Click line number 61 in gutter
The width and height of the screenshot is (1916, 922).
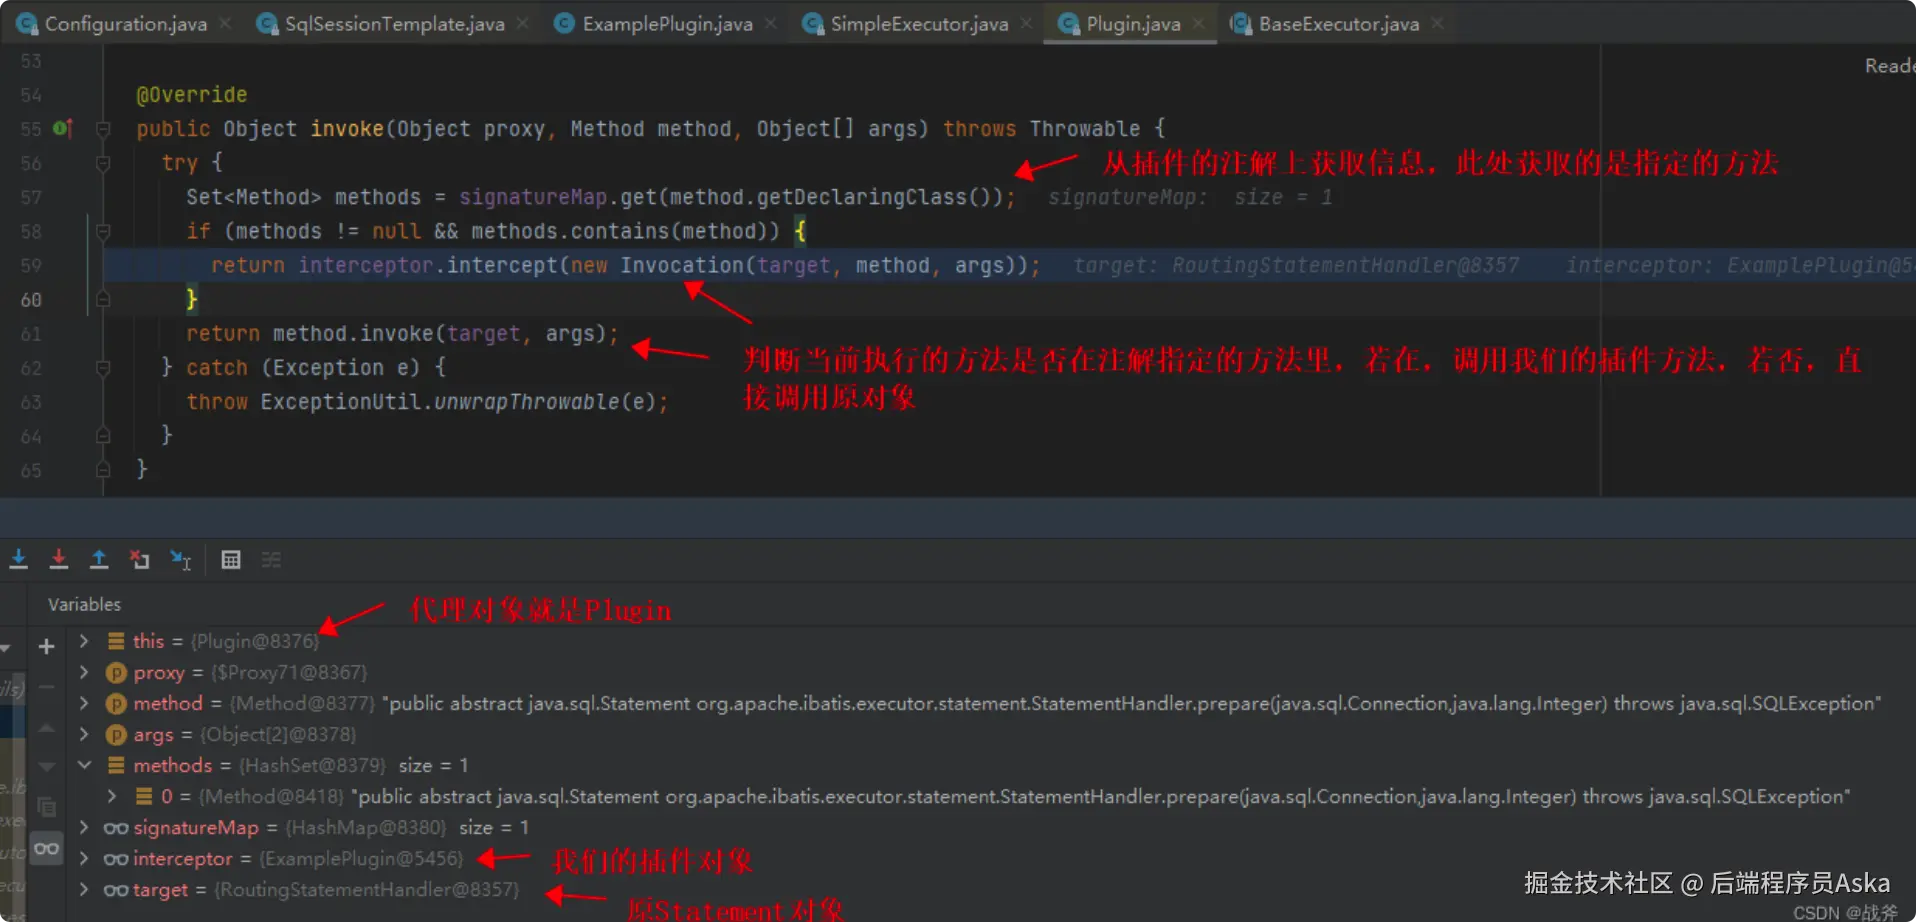(x=31, y=333)
